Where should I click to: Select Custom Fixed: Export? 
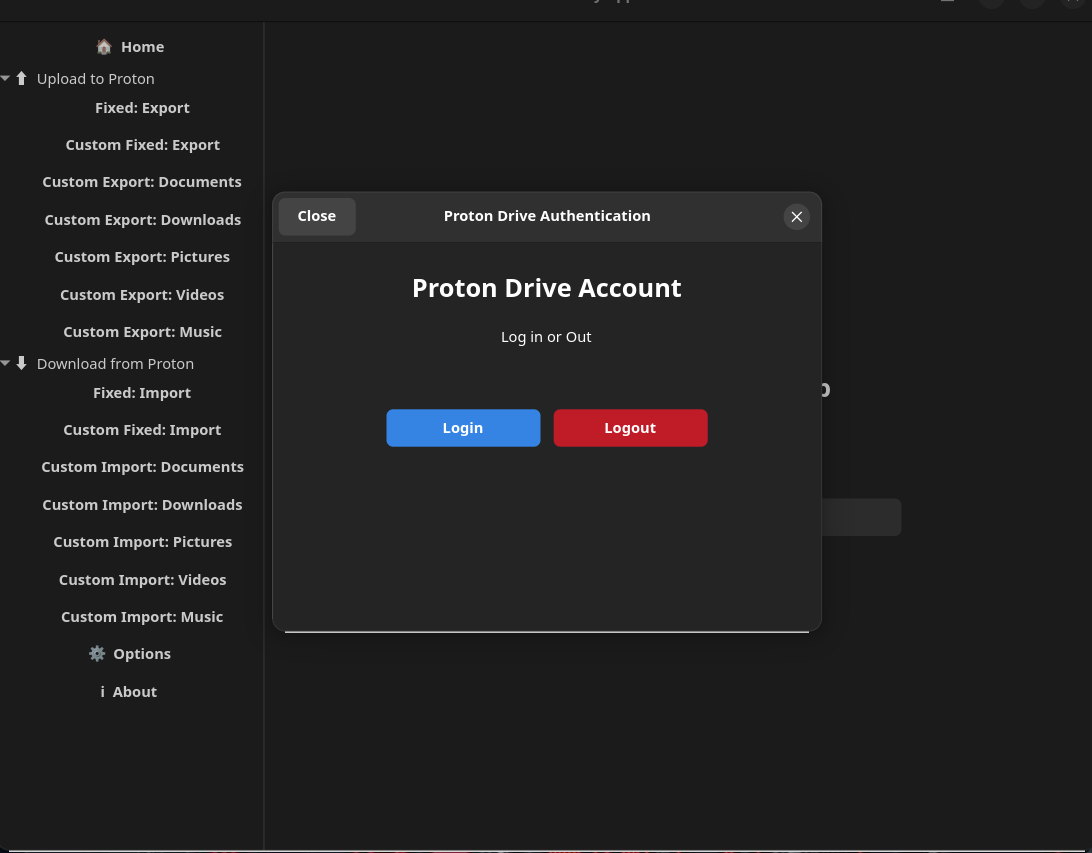[x=143, y=145]
